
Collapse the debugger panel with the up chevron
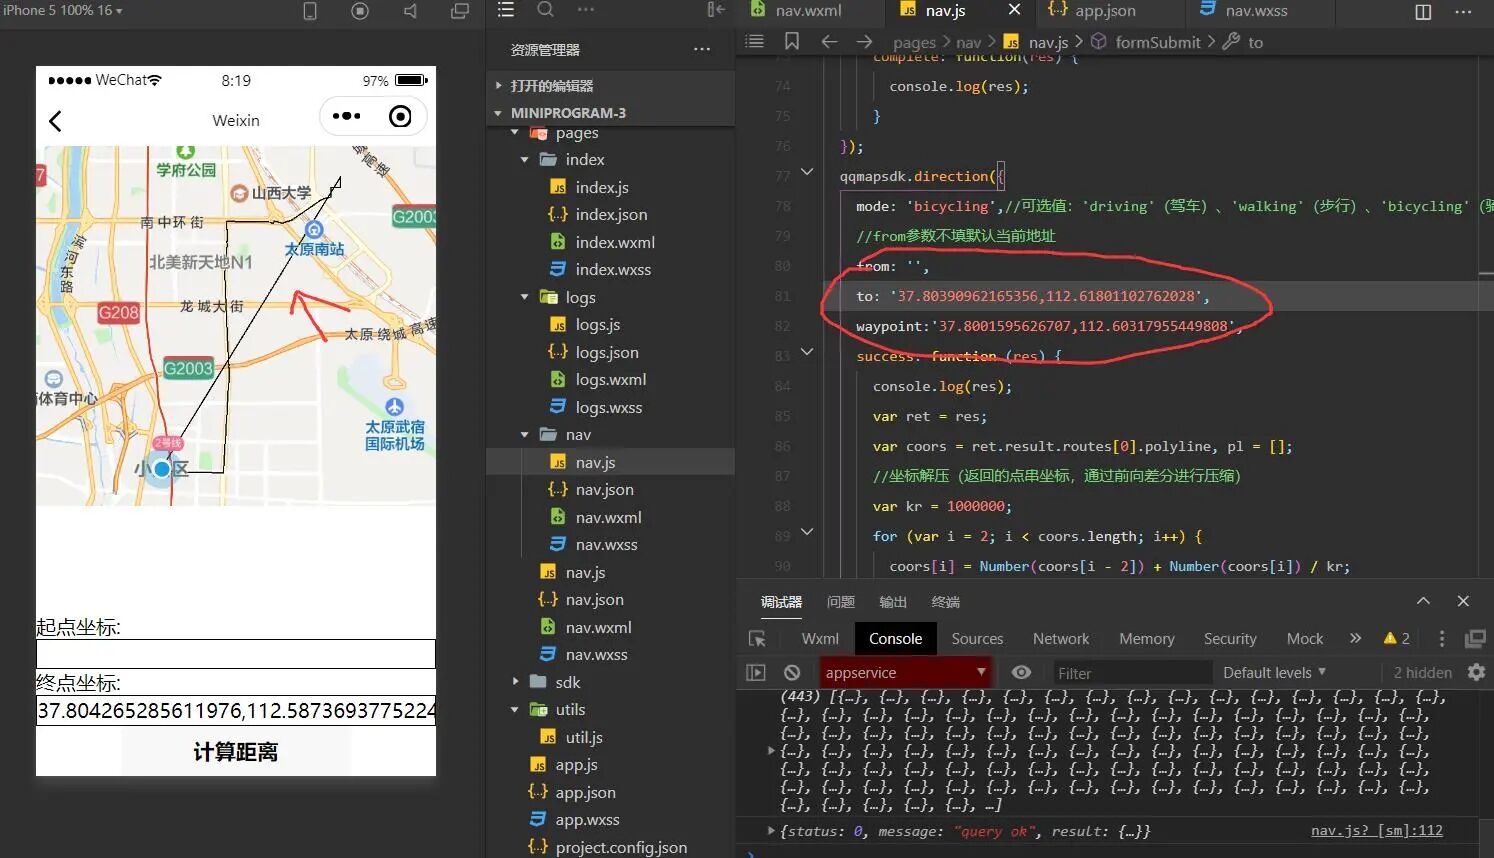[1423, 601]
